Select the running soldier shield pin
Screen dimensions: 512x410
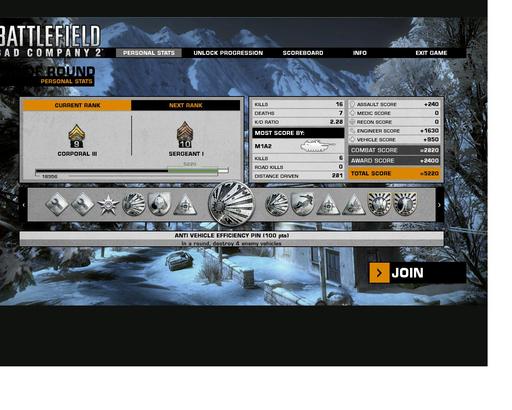302,204
